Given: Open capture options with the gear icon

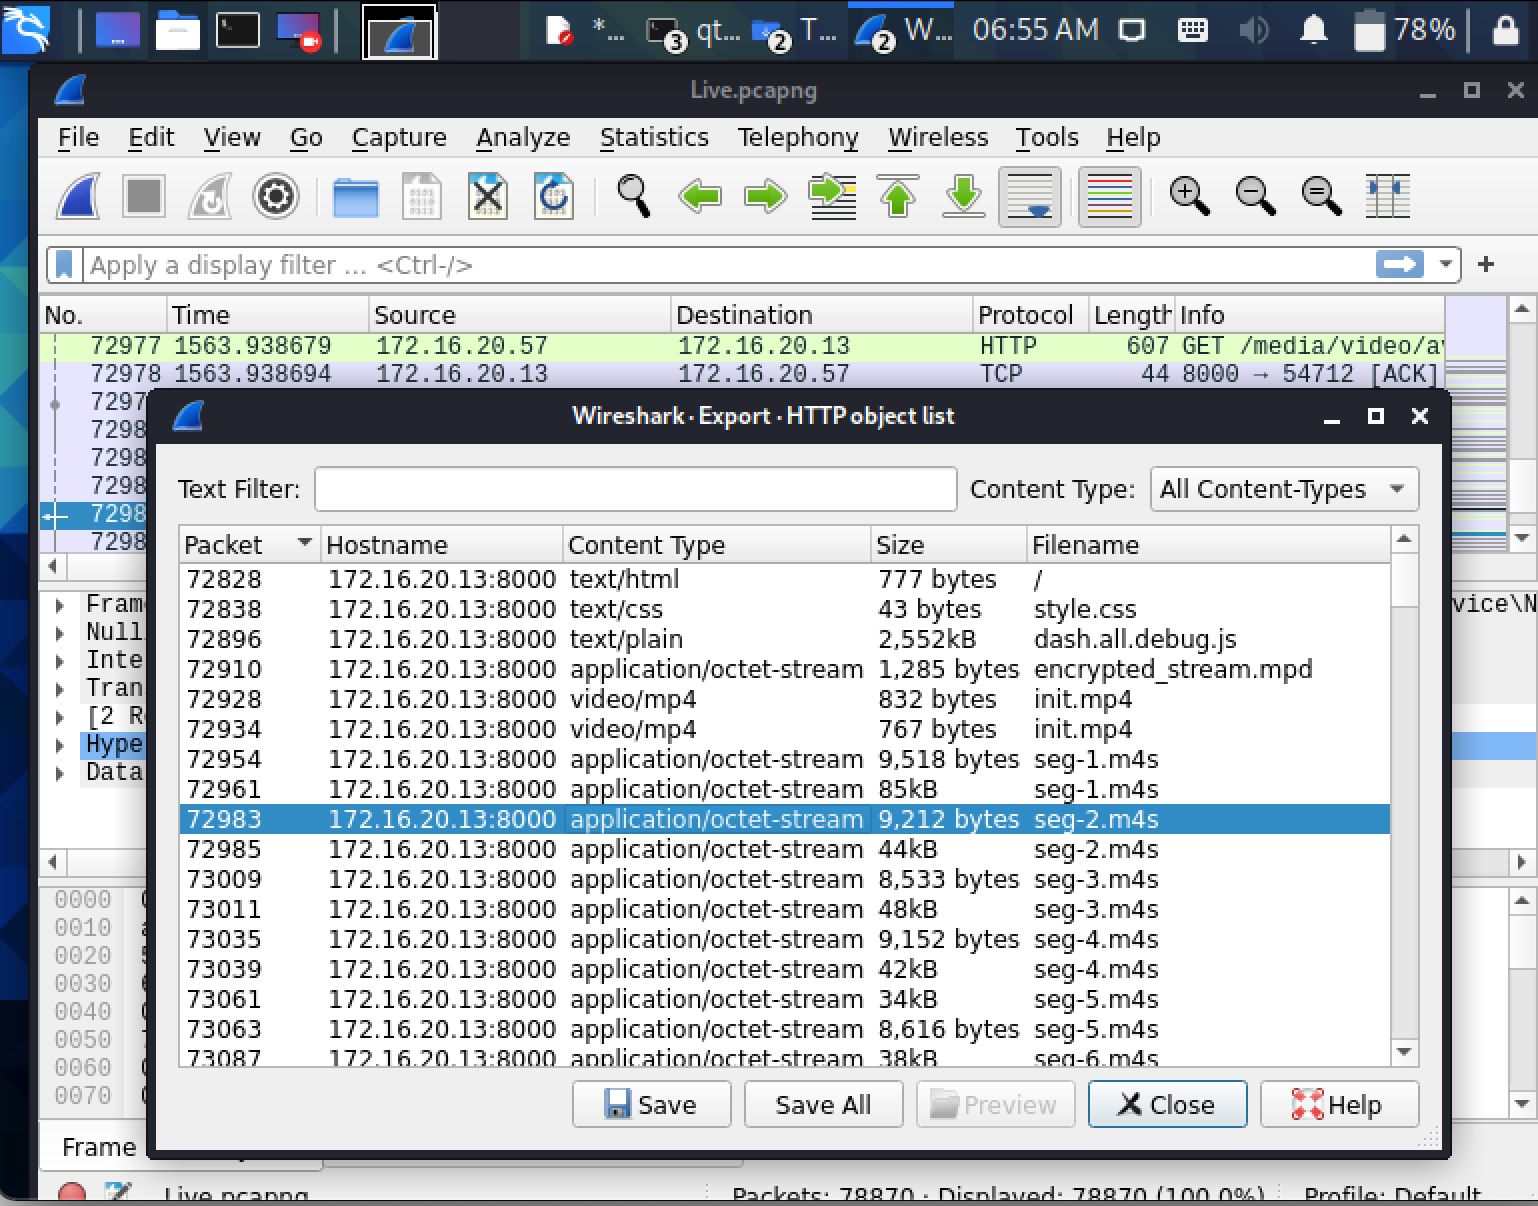Looking at the screenshot, I should (x=276, y=196).
